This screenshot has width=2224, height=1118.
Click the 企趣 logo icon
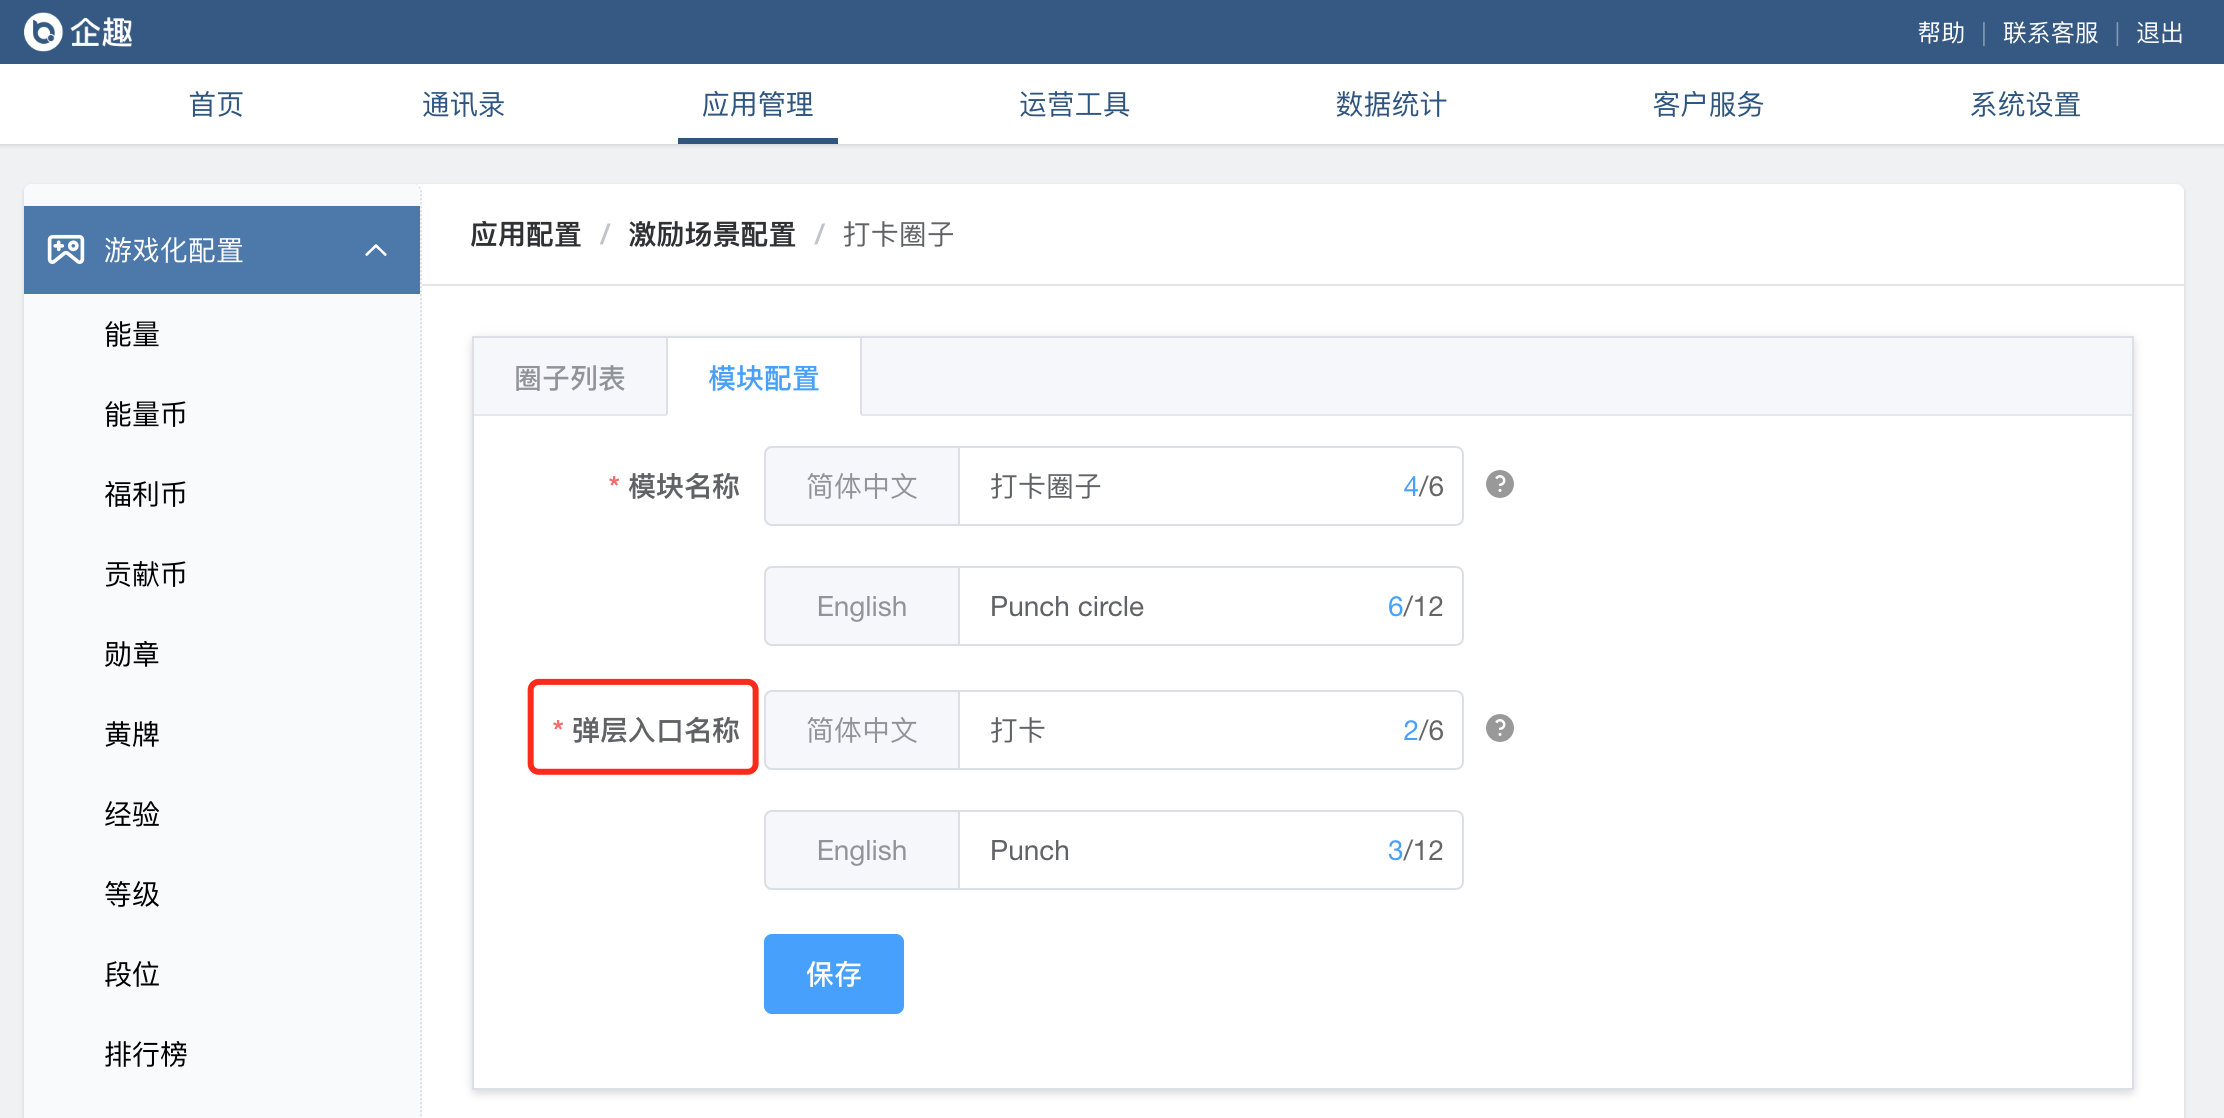[x=43, y=32]
